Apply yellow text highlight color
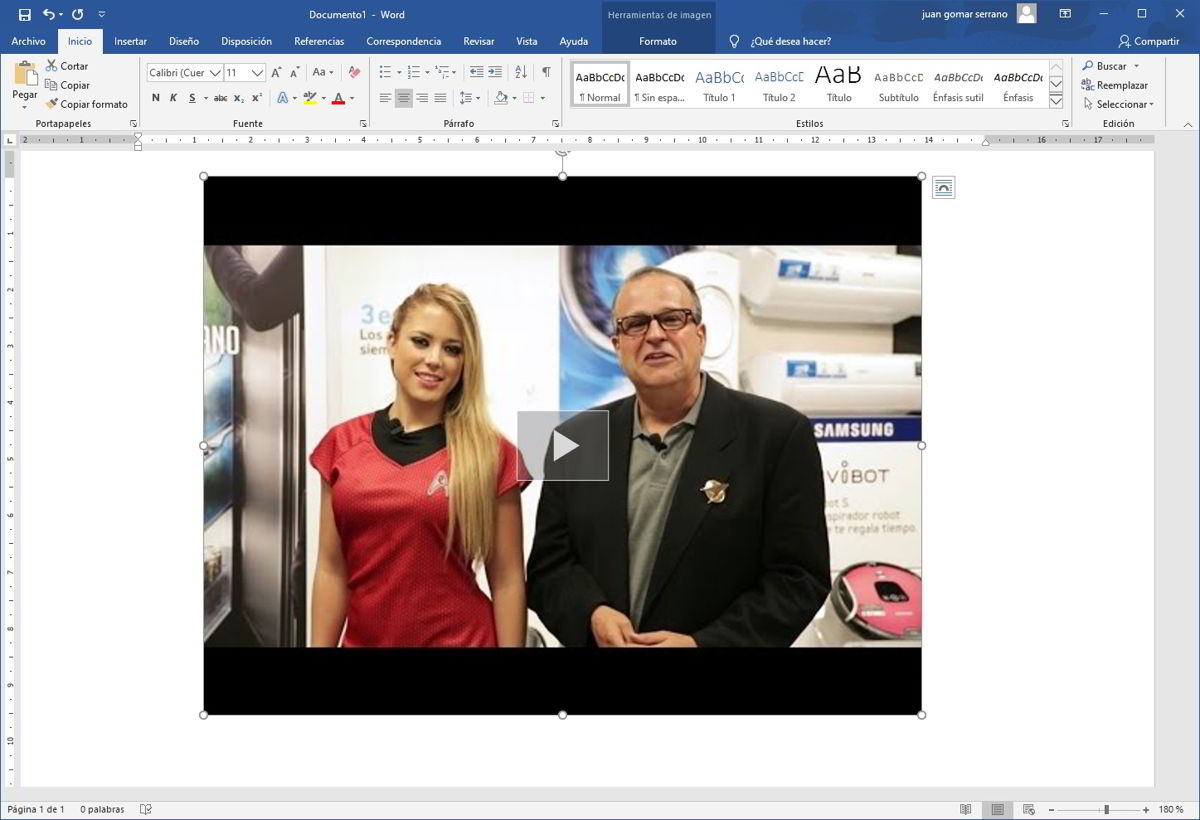Image resolution: width=1200 pixels, height=820 pixels. click(x=308, y=99)
